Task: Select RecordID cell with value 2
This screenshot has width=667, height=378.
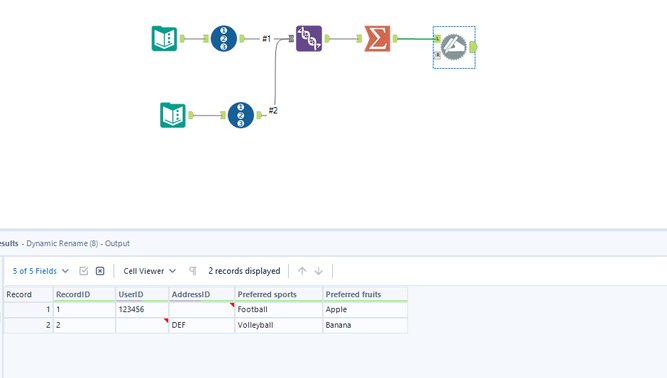Action: 84,325
